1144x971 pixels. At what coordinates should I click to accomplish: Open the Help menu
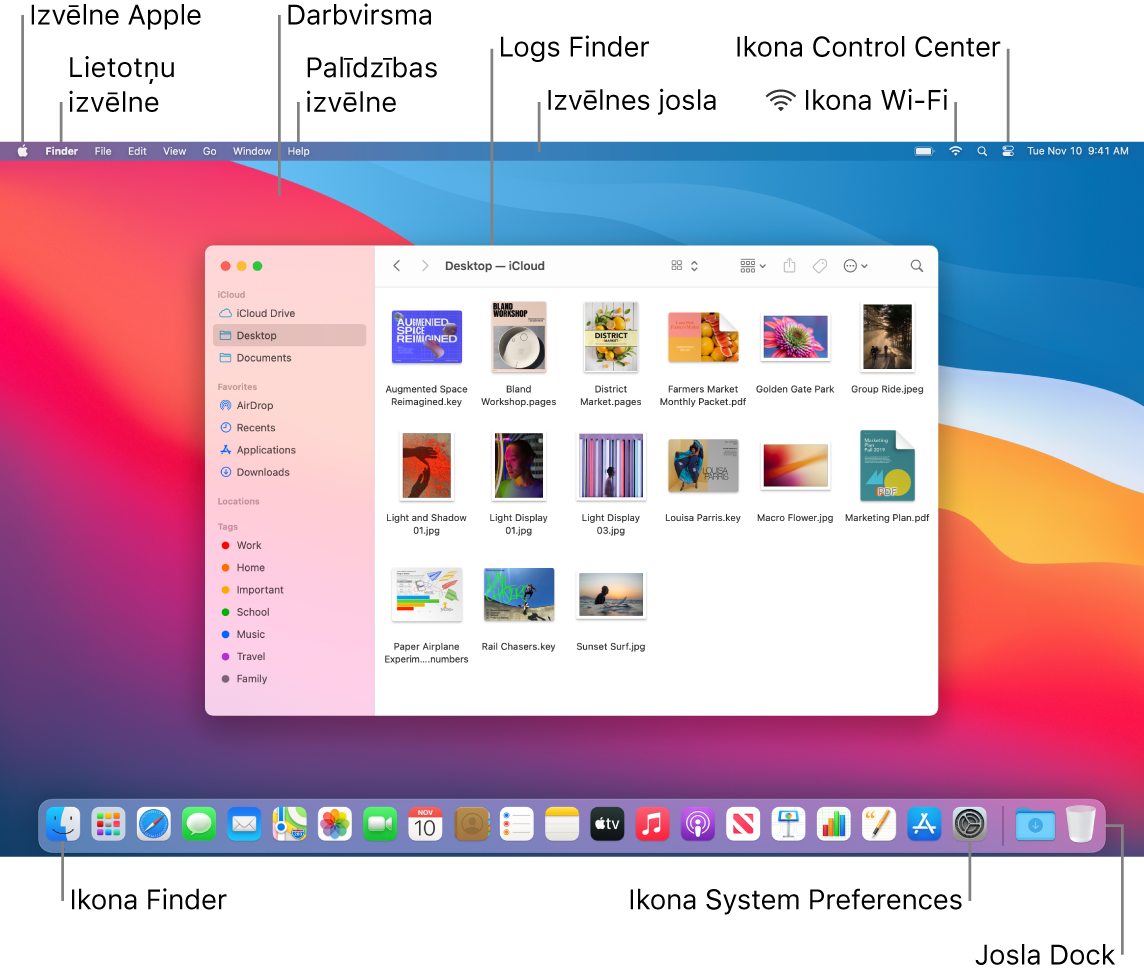297,151
